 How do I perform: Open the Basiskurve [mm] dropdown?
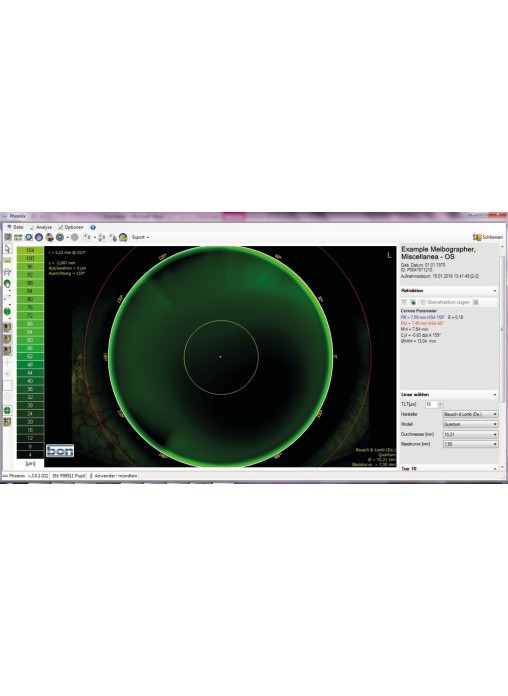coord(470,444)
